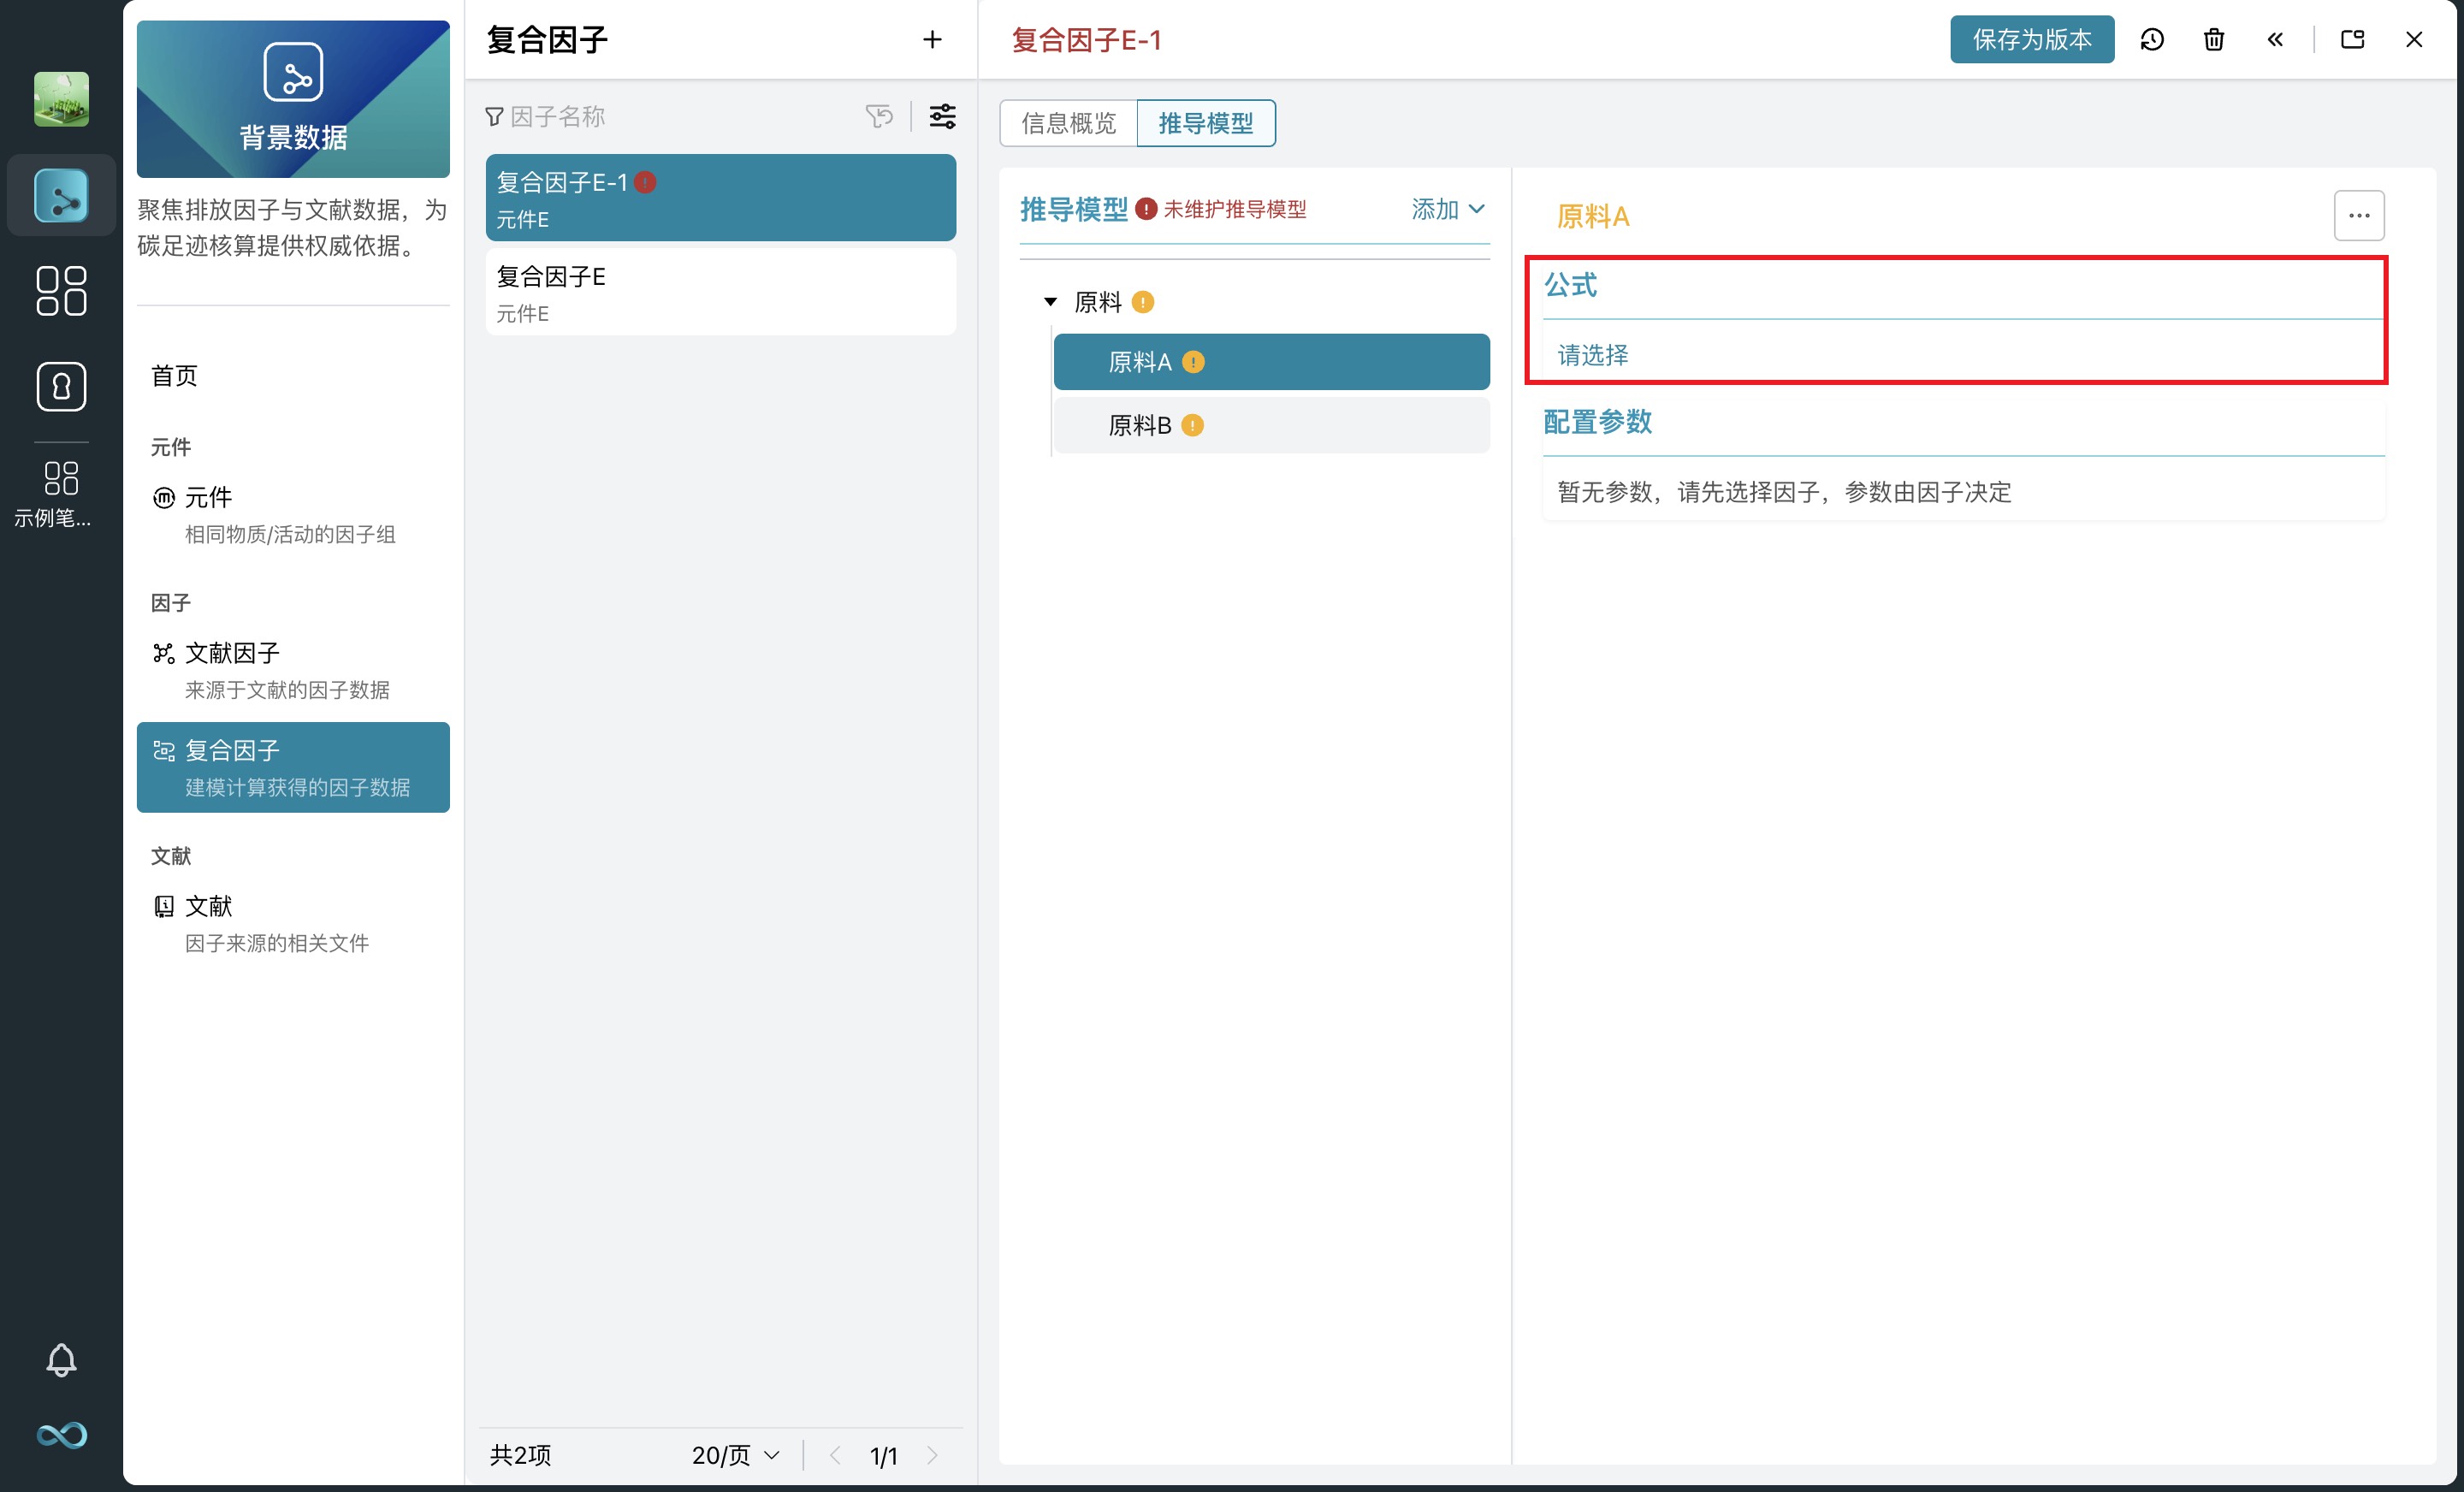Click the reset filter icon
Image resolution: width=2464 pixels, height=1492 pixels.
point(879,117)
